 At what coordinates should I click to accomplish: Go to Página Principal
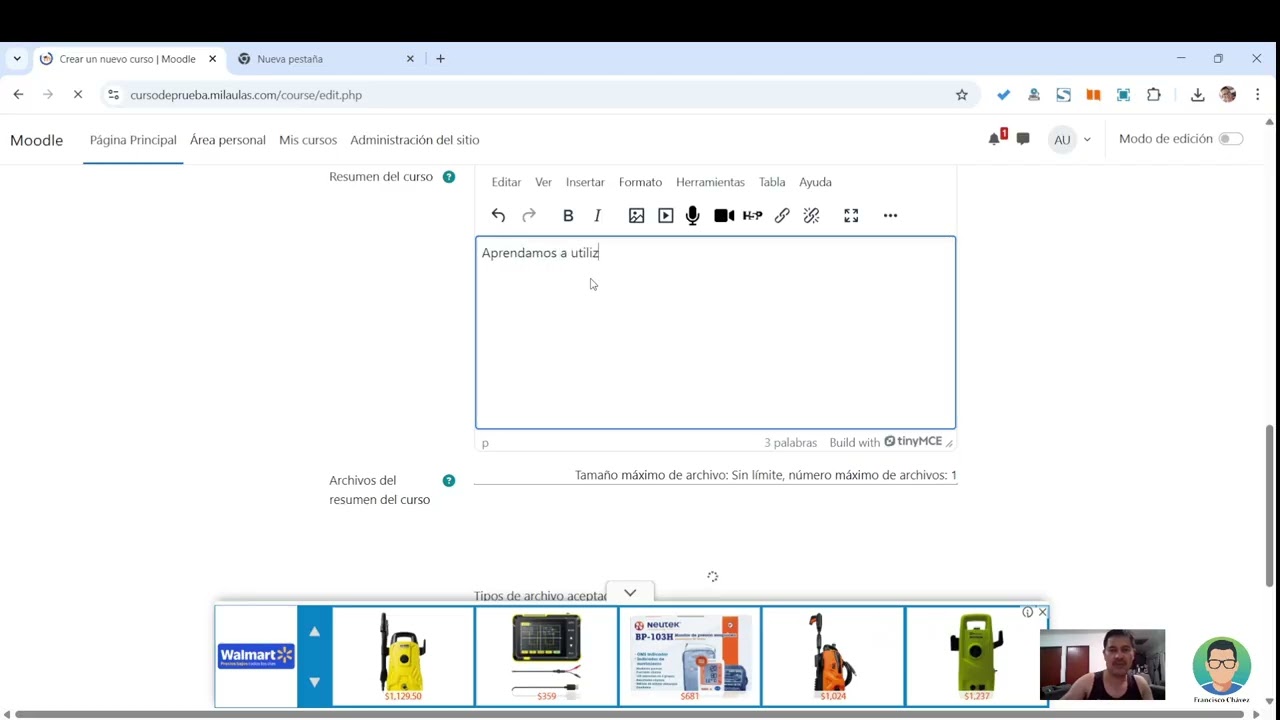pos(133,140)
